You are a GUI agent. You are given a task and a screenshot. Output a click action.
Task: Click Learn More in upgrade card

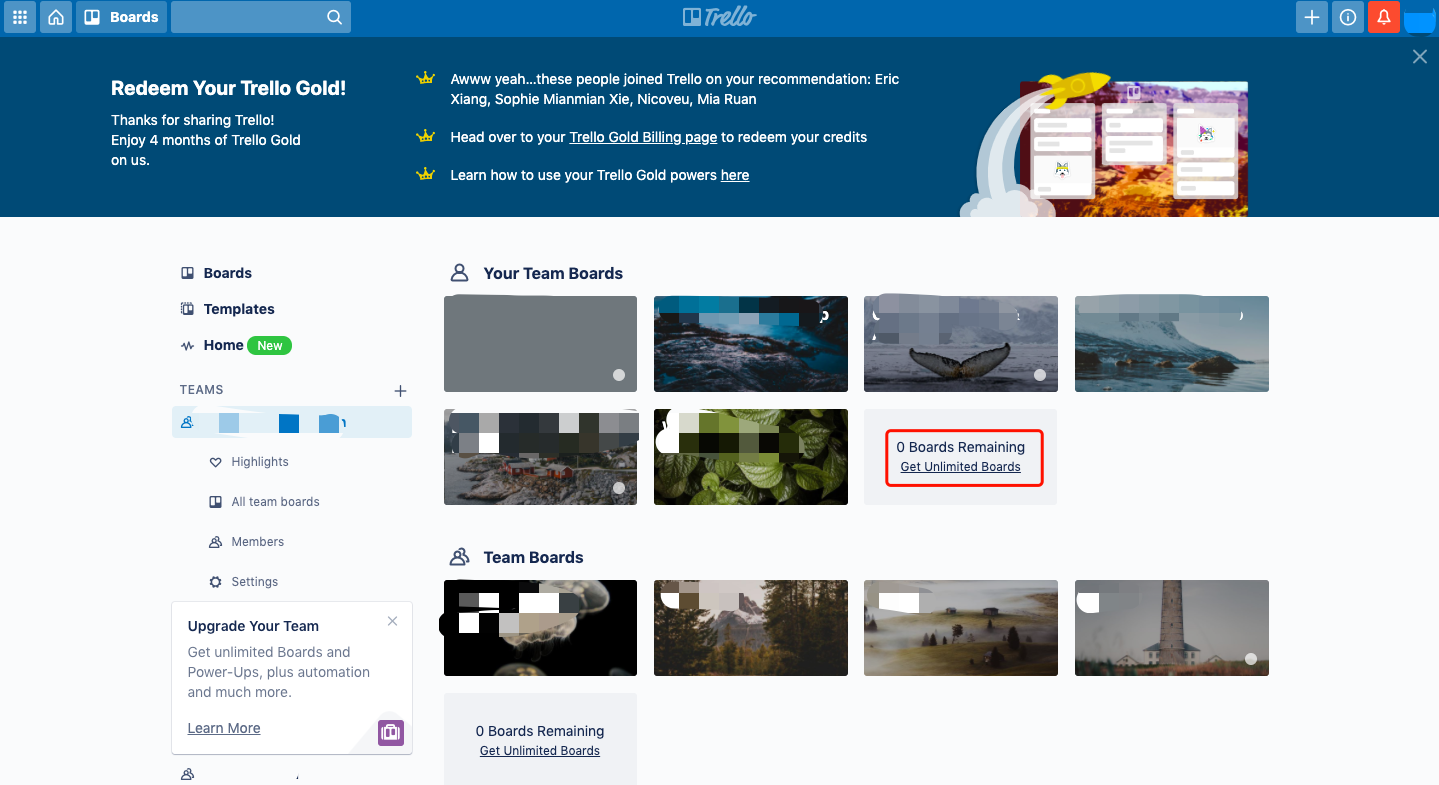click(224, 728)
